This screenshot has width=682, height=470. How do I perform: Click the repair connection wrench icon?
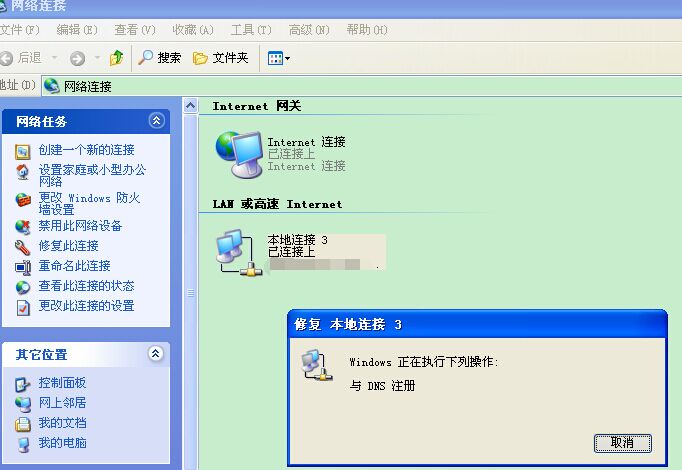(x=23, y=247)
